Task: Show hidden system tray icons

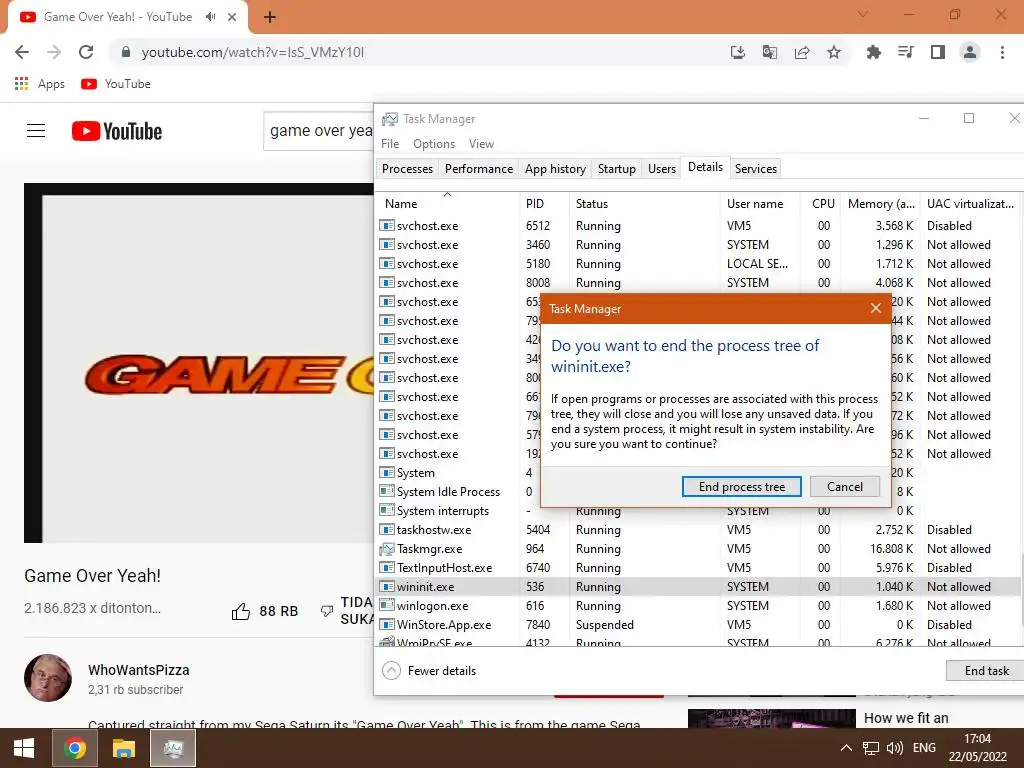Action: tap(846, 748)
